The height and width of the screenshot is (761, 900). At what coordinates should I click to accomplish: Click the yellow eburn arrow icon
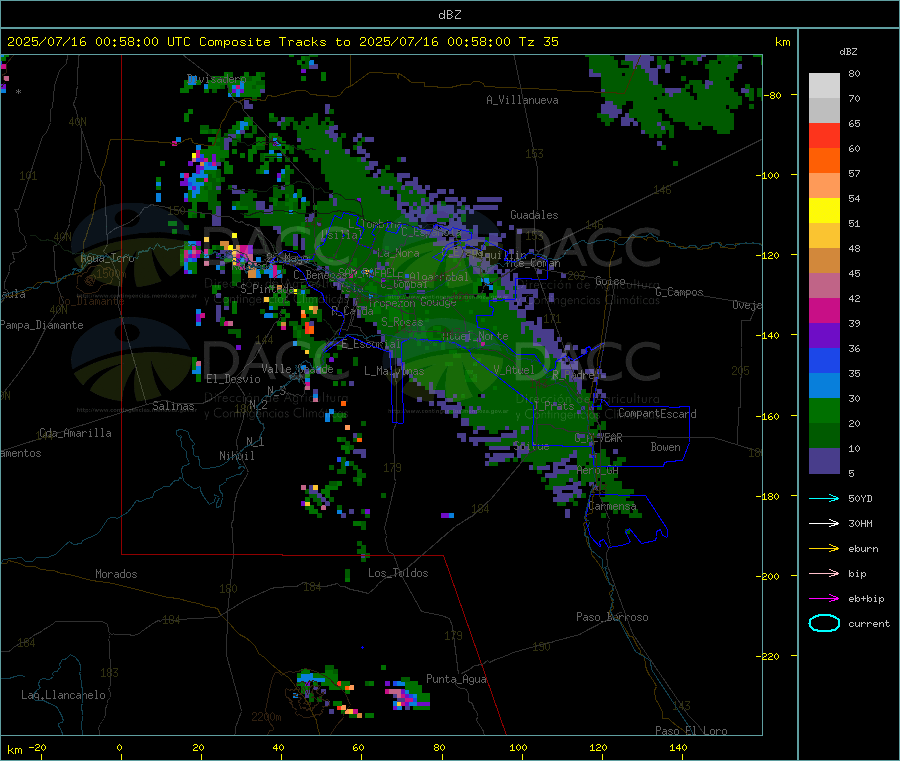[824, 549]
